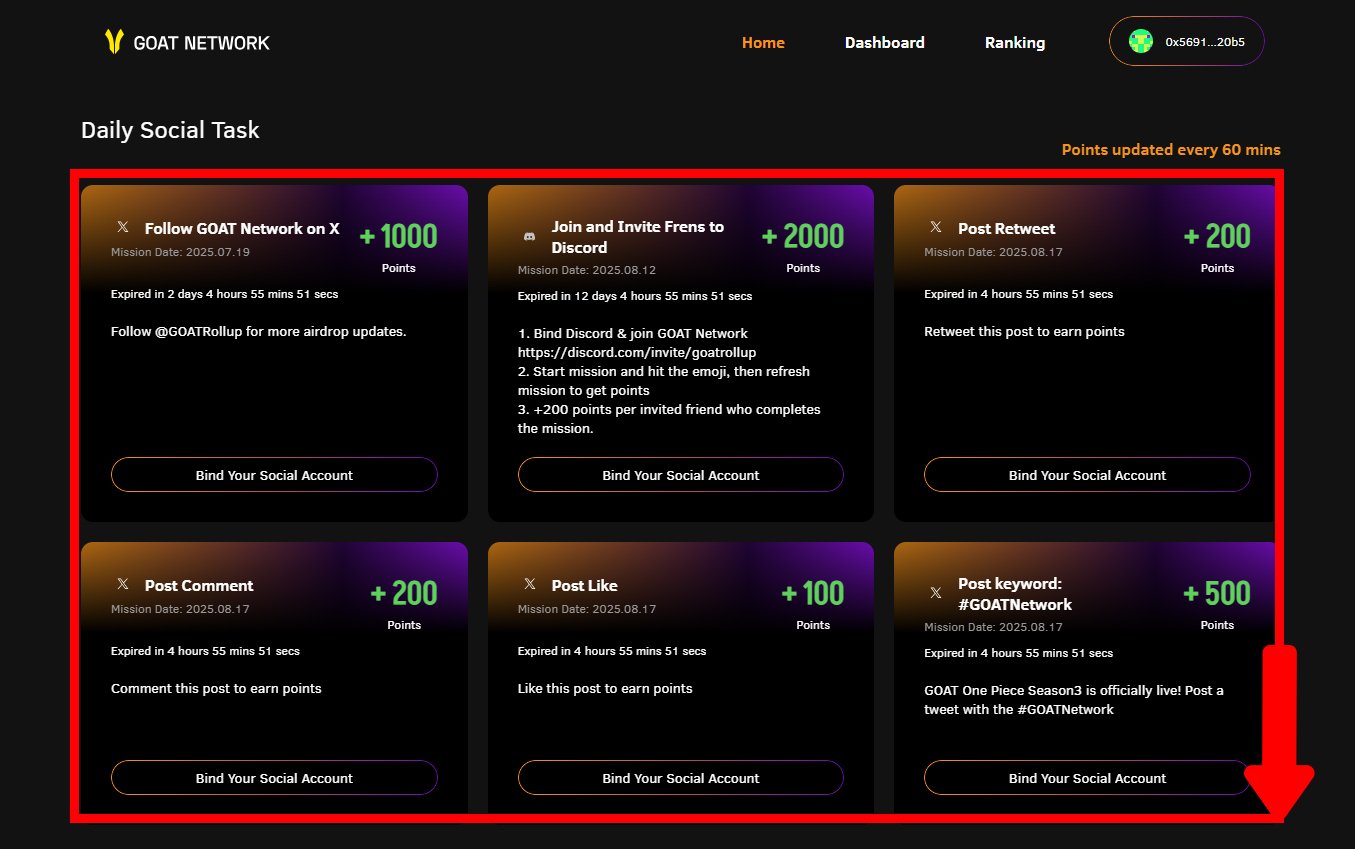Click the Discord icon on Join card
The height and width of the screenshot is (849, 1355).
530,237
